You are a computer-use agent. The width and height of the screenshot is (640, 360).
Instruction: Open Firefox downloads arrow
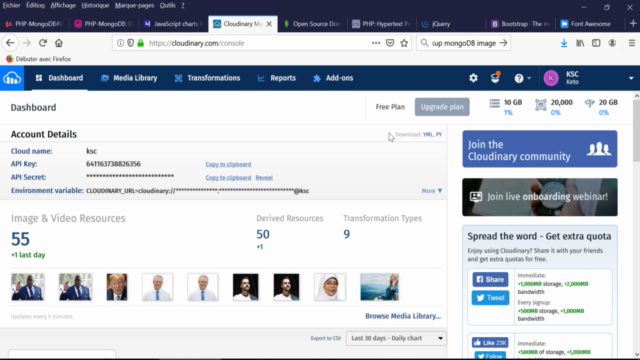tap(564, 43)
